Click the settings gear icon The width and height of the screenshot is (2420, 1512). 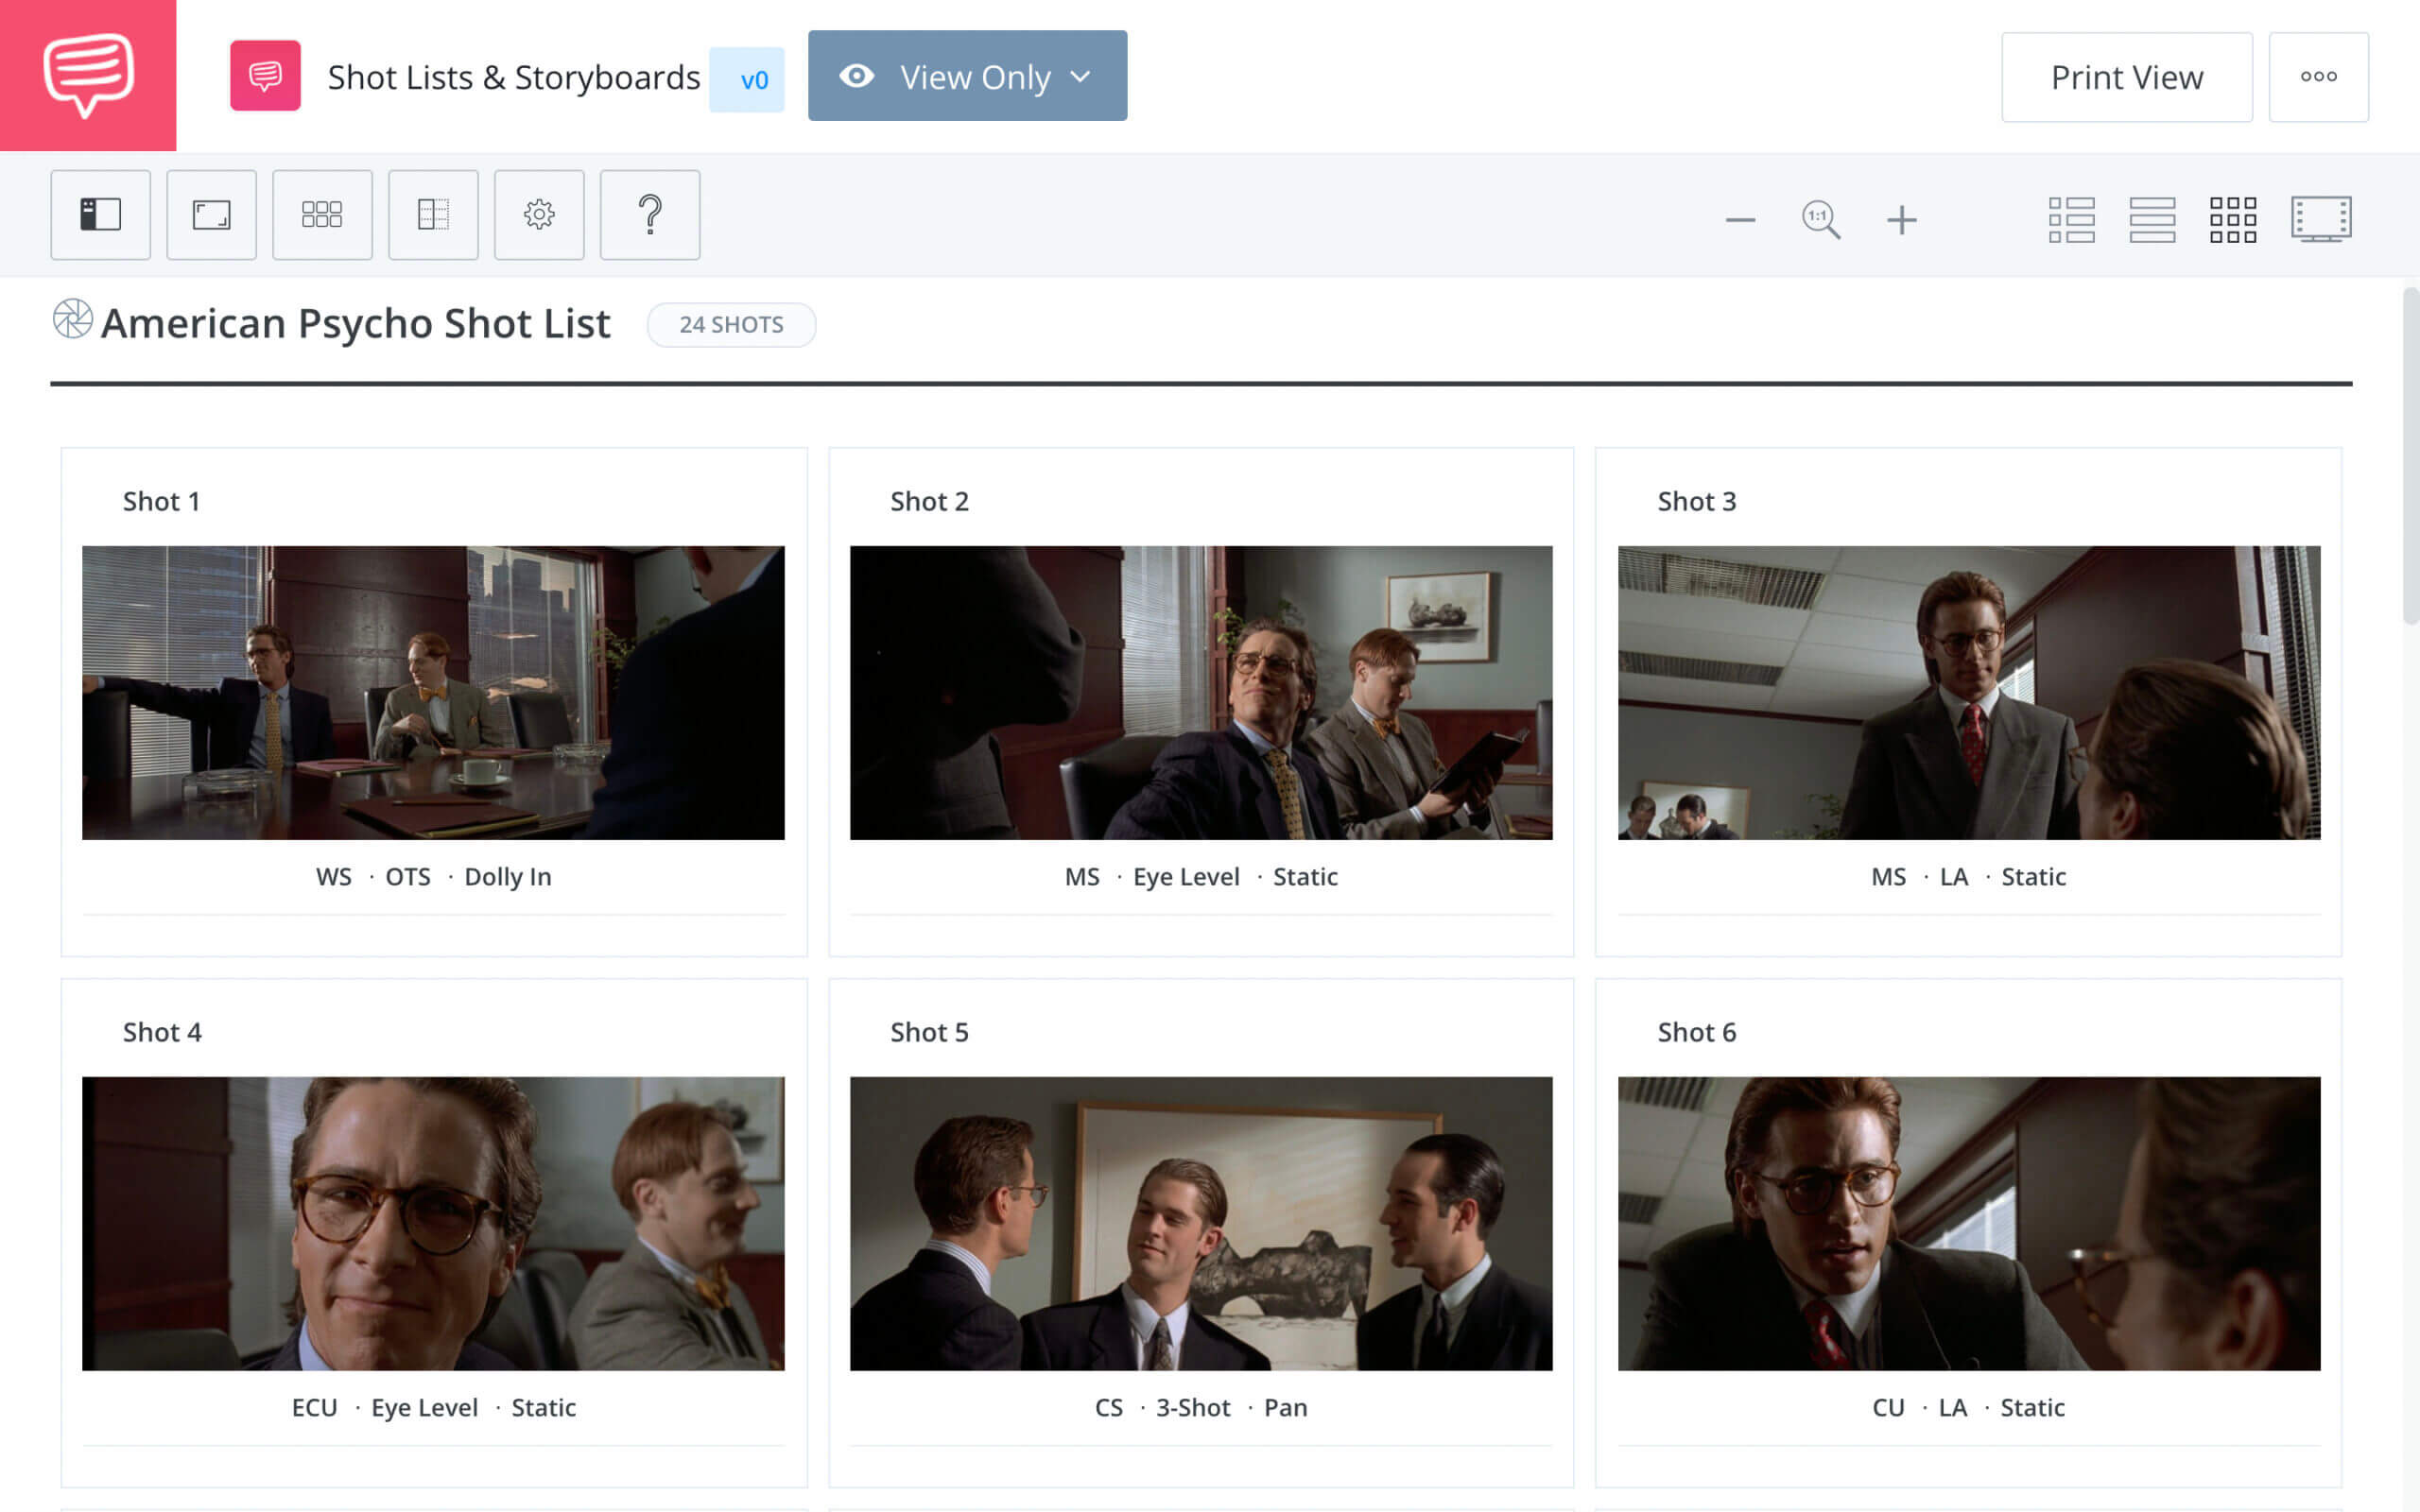tap(540, 215)
